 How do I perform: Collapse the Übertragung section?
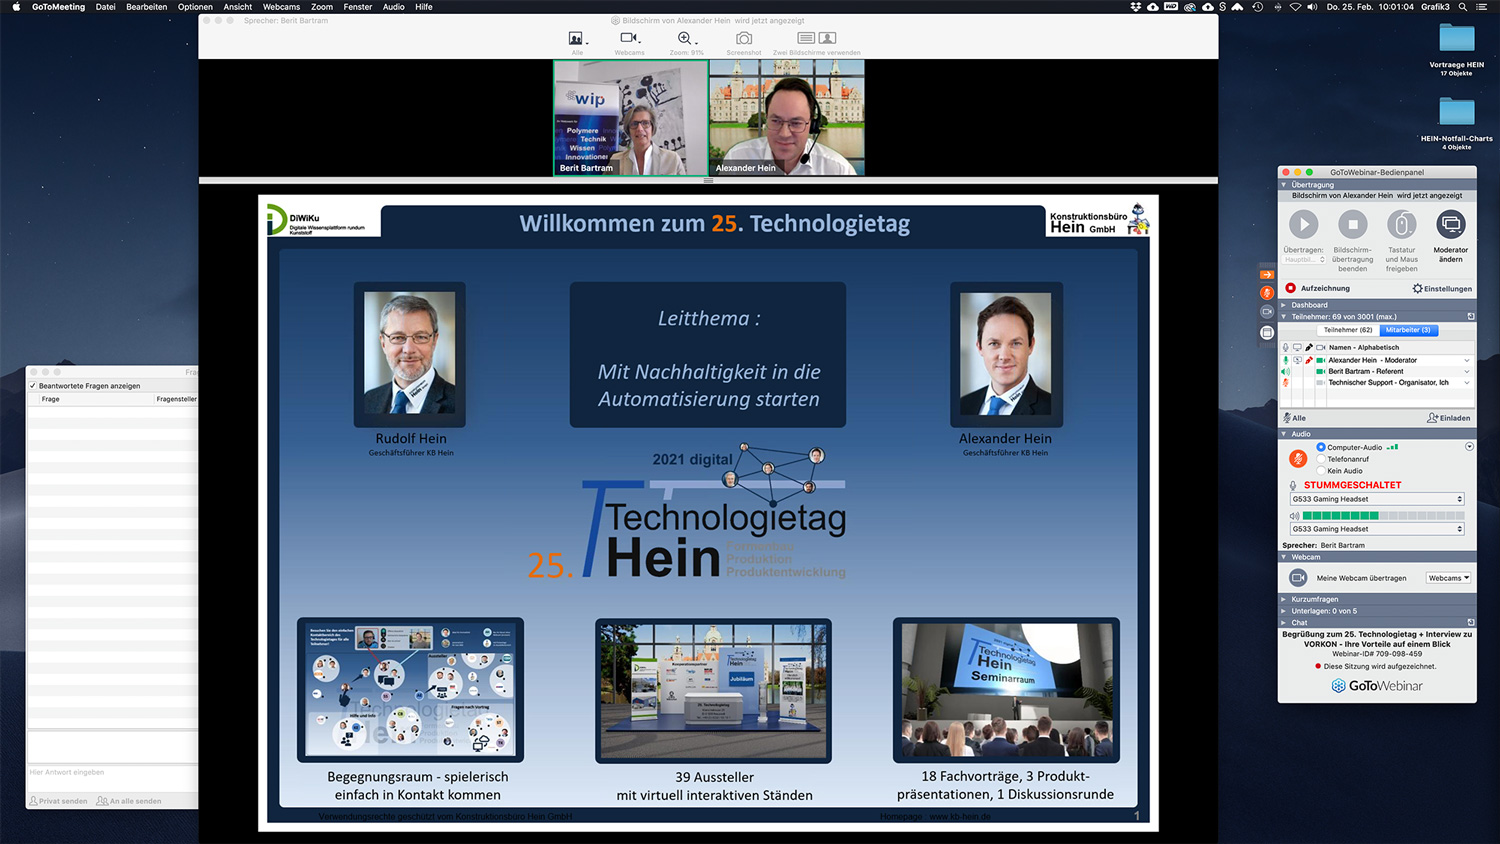pos(1284,185)
